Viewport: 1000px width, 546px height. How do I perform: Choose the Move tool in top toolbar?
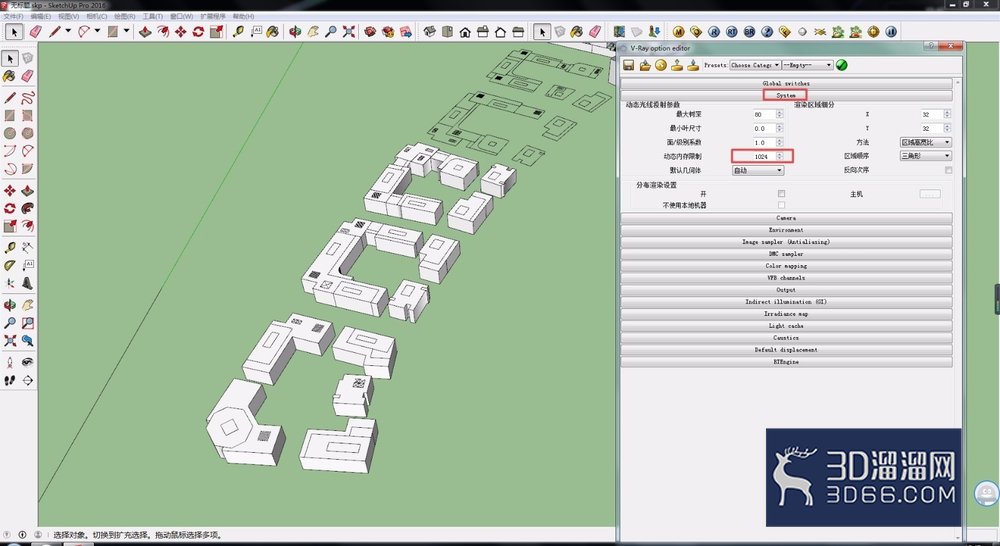[181, 31]
